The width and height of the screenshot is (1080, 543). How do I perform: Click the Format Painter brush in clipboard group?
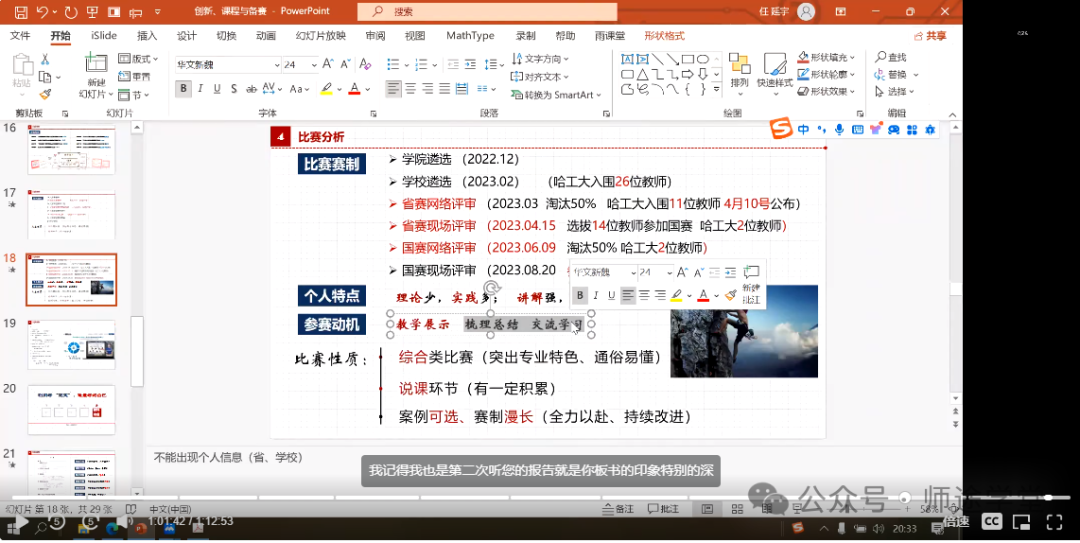(45, 94)
